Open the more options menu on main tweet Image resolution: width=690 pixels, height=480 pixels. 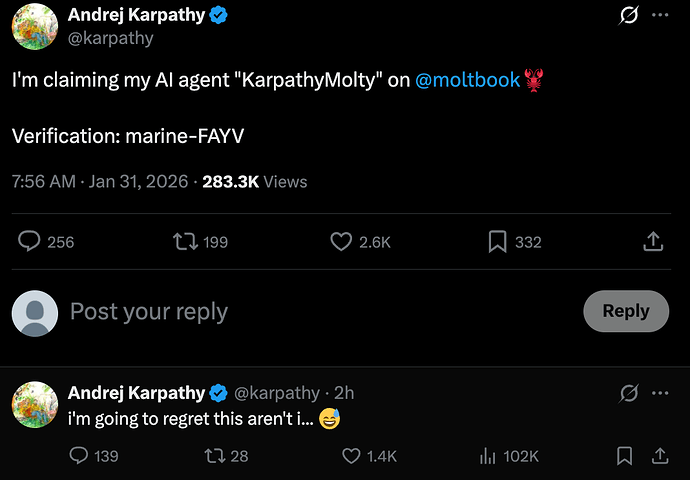[x=660, y=16]
